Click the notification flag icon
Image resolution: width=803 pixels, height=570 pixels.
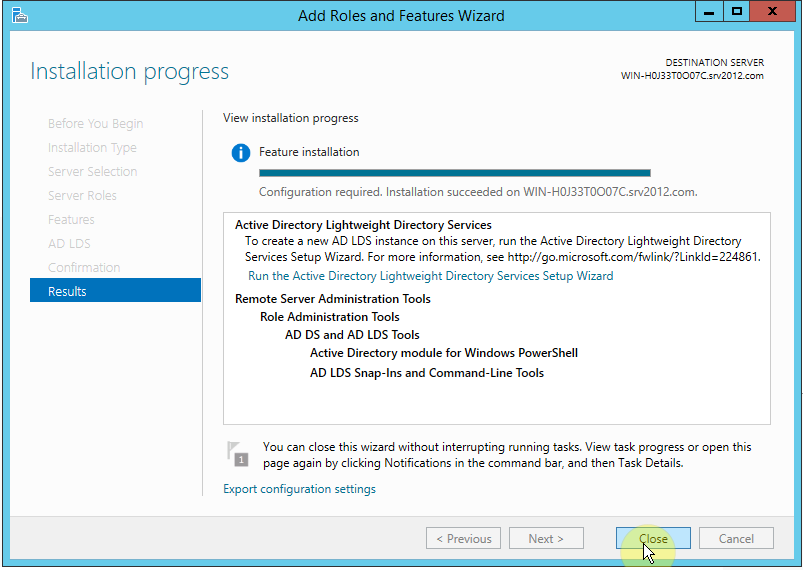(236, 453)
